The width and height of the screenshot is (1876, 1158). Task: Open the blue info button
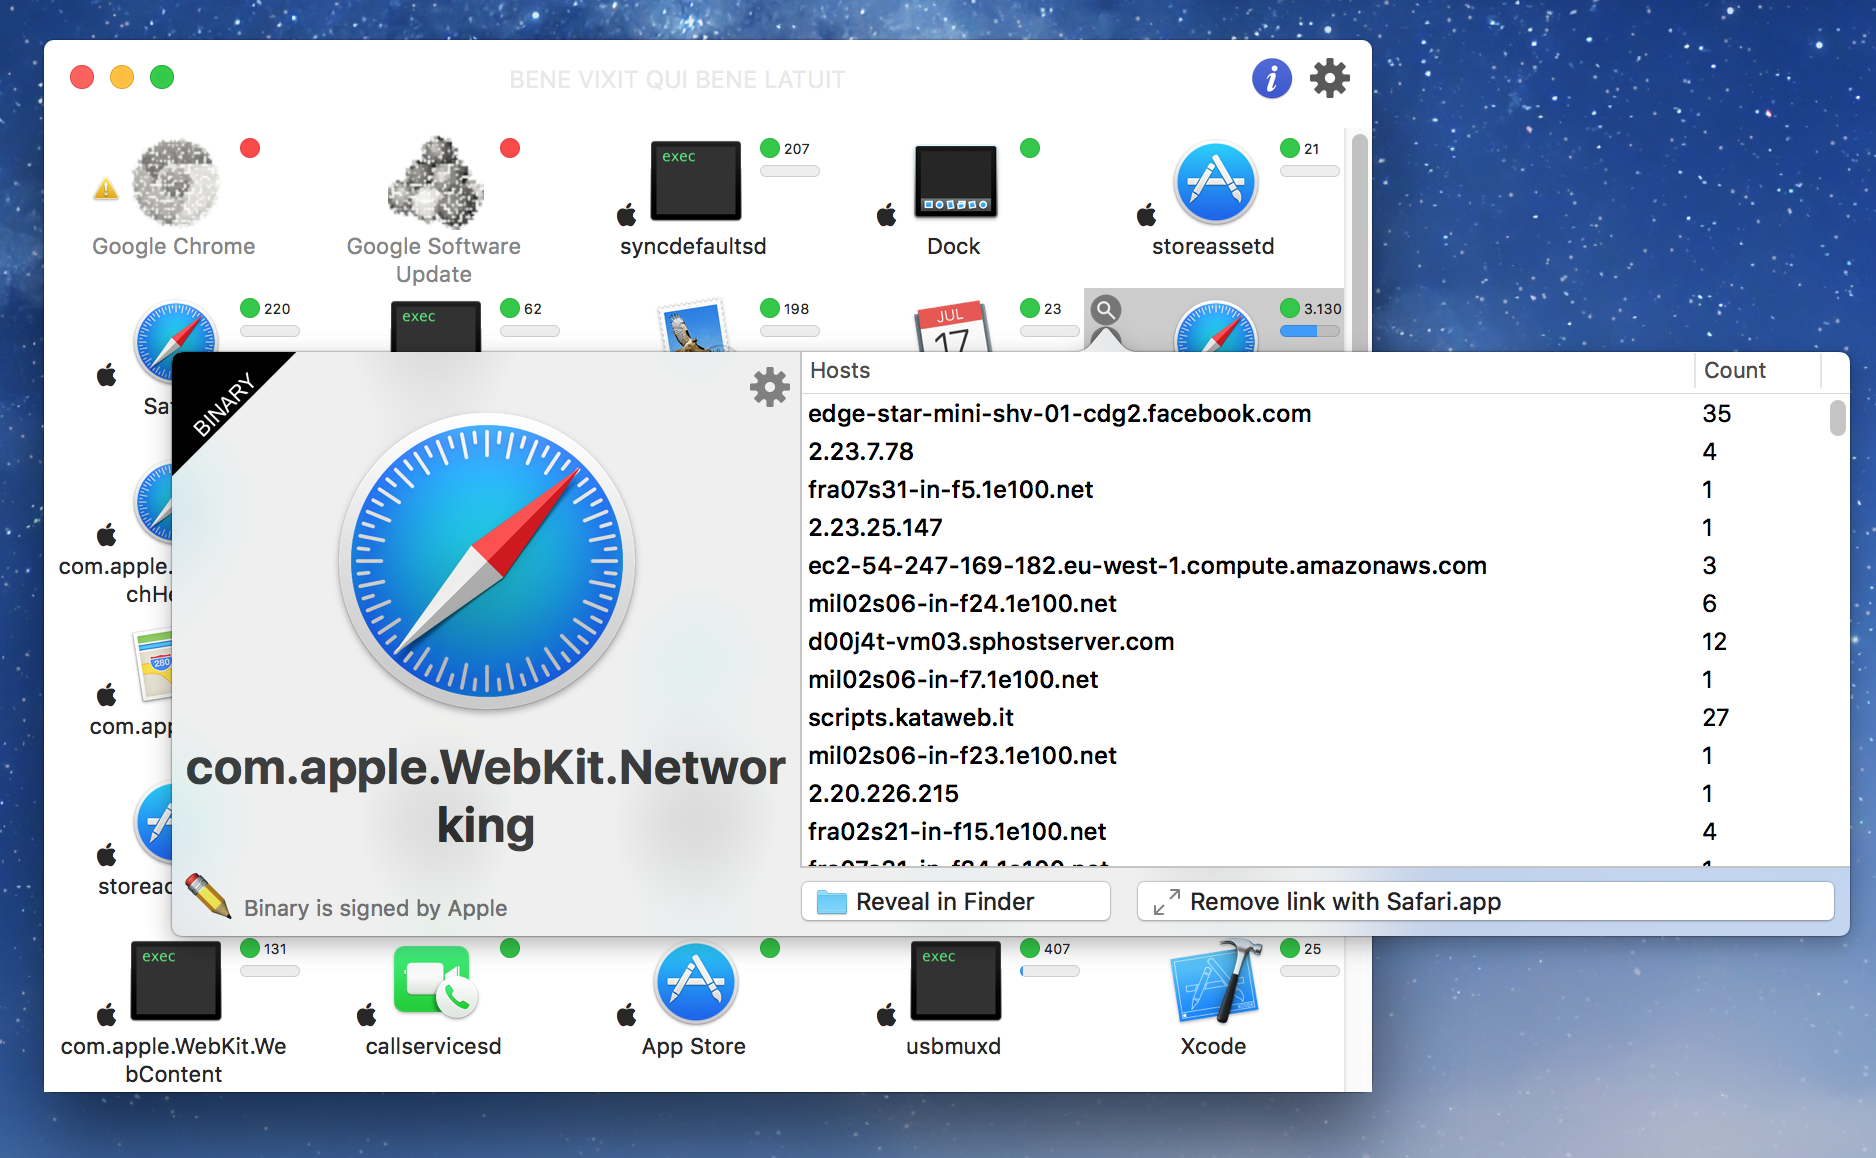click(1271, 78)
